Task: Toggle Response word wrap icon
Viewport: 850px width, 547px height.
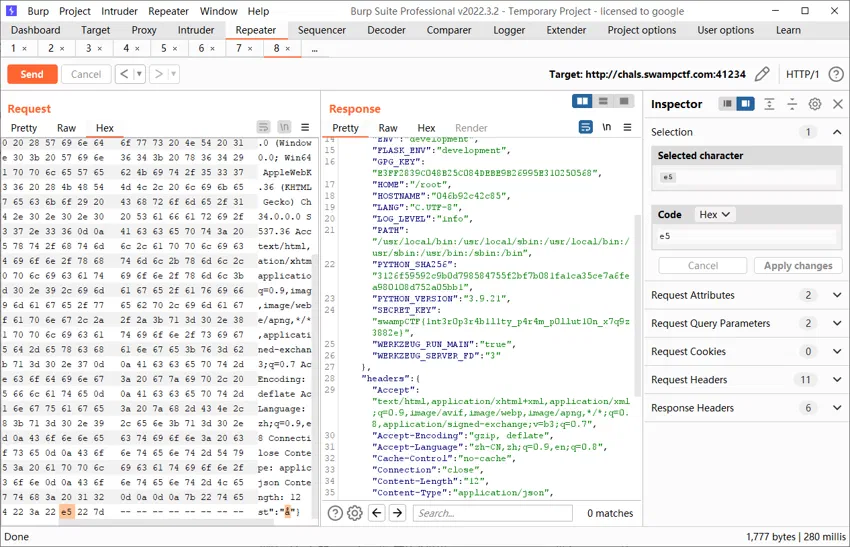Action: [x=585, y=127]
